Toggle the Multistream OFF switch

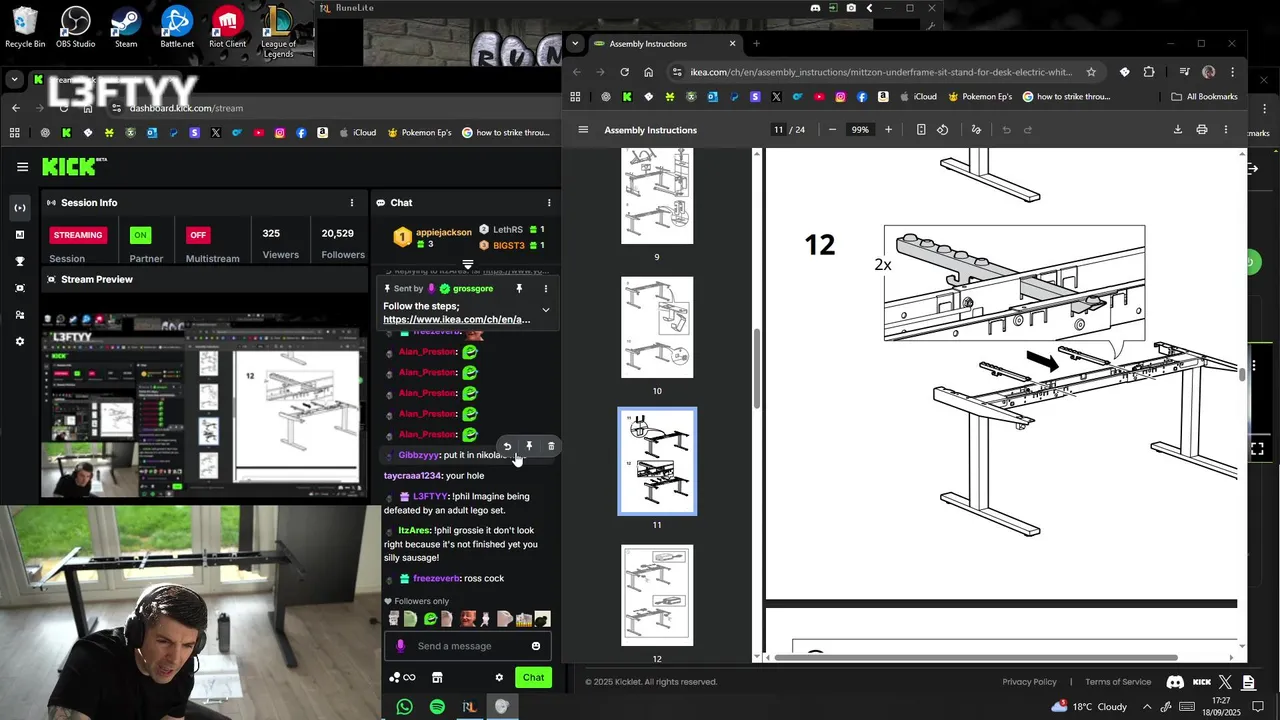click(198, 235)
